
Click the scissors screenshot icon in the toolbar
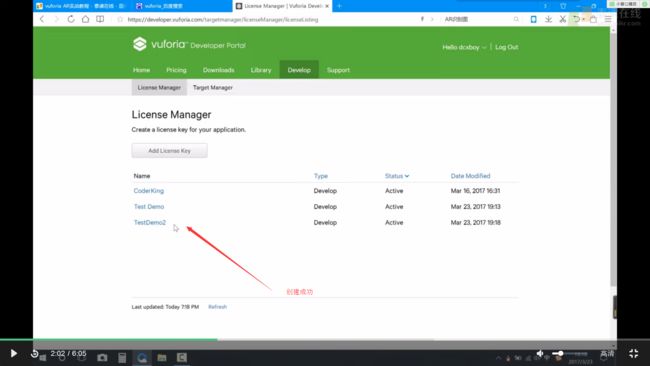pos(563,19)
